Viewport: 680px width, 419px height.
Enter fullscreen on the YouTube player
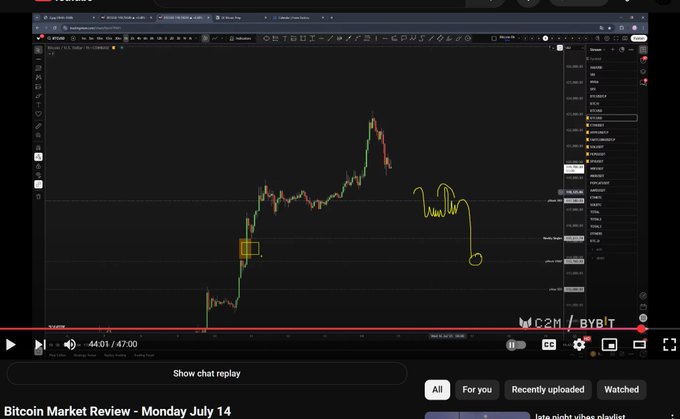[670, 344]
